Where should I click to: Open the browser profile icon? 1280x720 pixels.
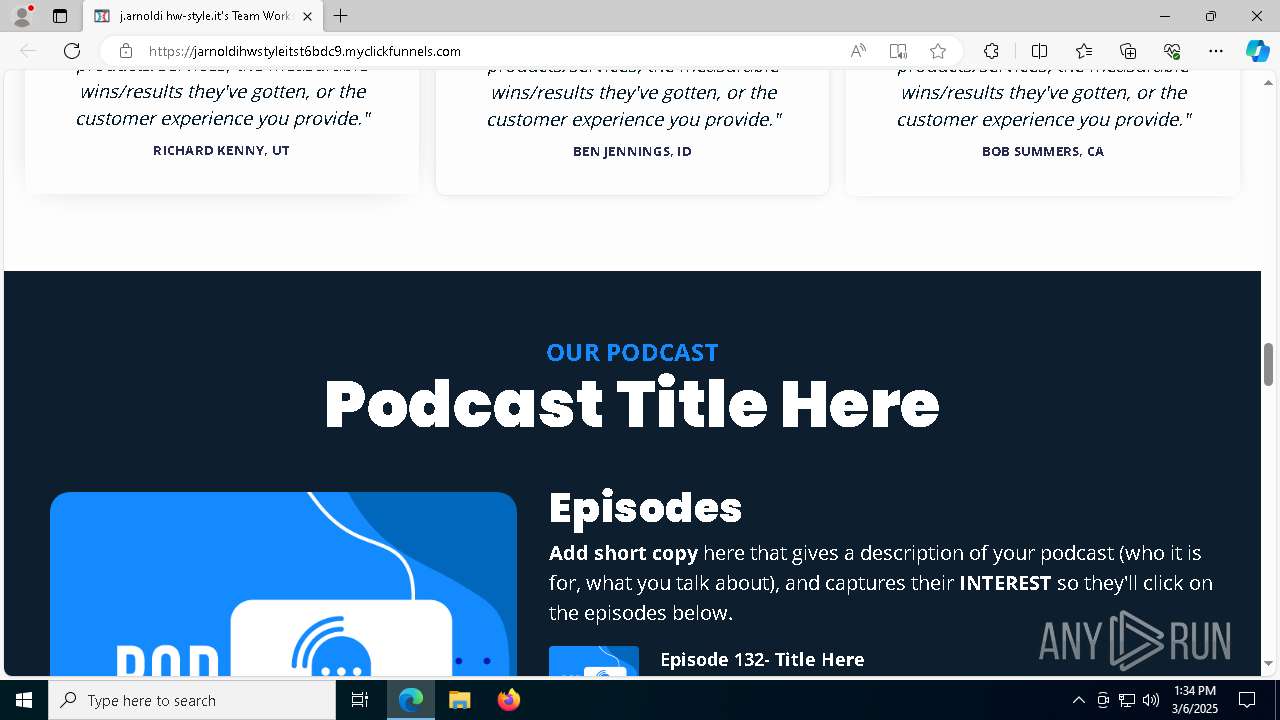[x=22, y=16]
